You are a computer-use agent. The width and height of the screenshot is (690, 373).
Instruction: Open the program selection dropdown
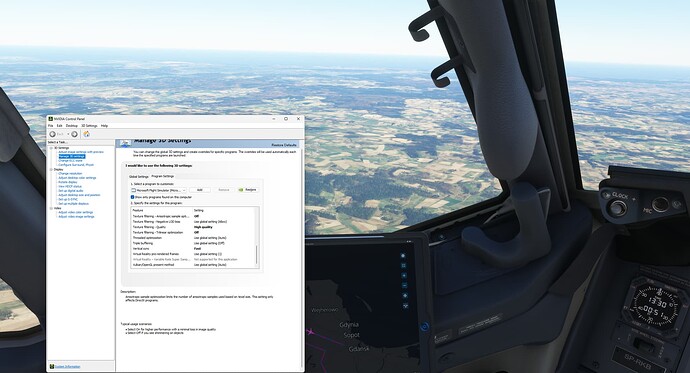pos(158,190)
